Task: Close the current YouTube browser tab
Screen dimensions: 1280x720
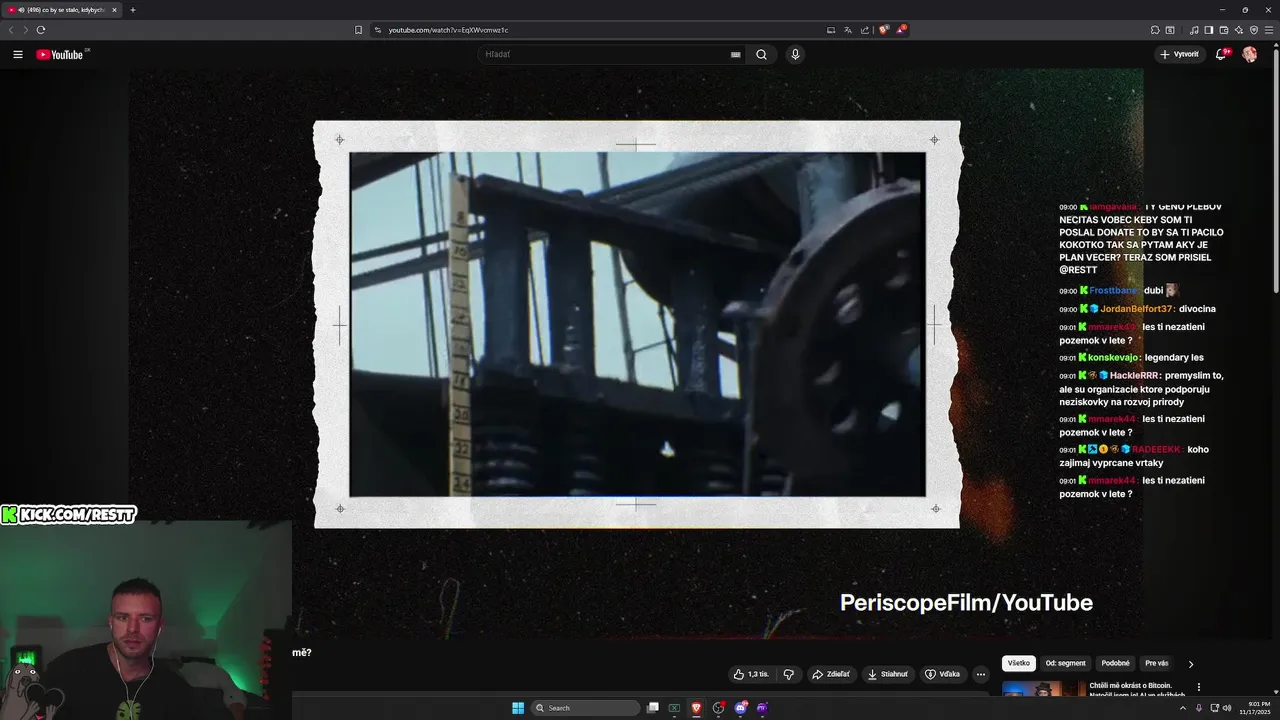Action: point(114,10)
